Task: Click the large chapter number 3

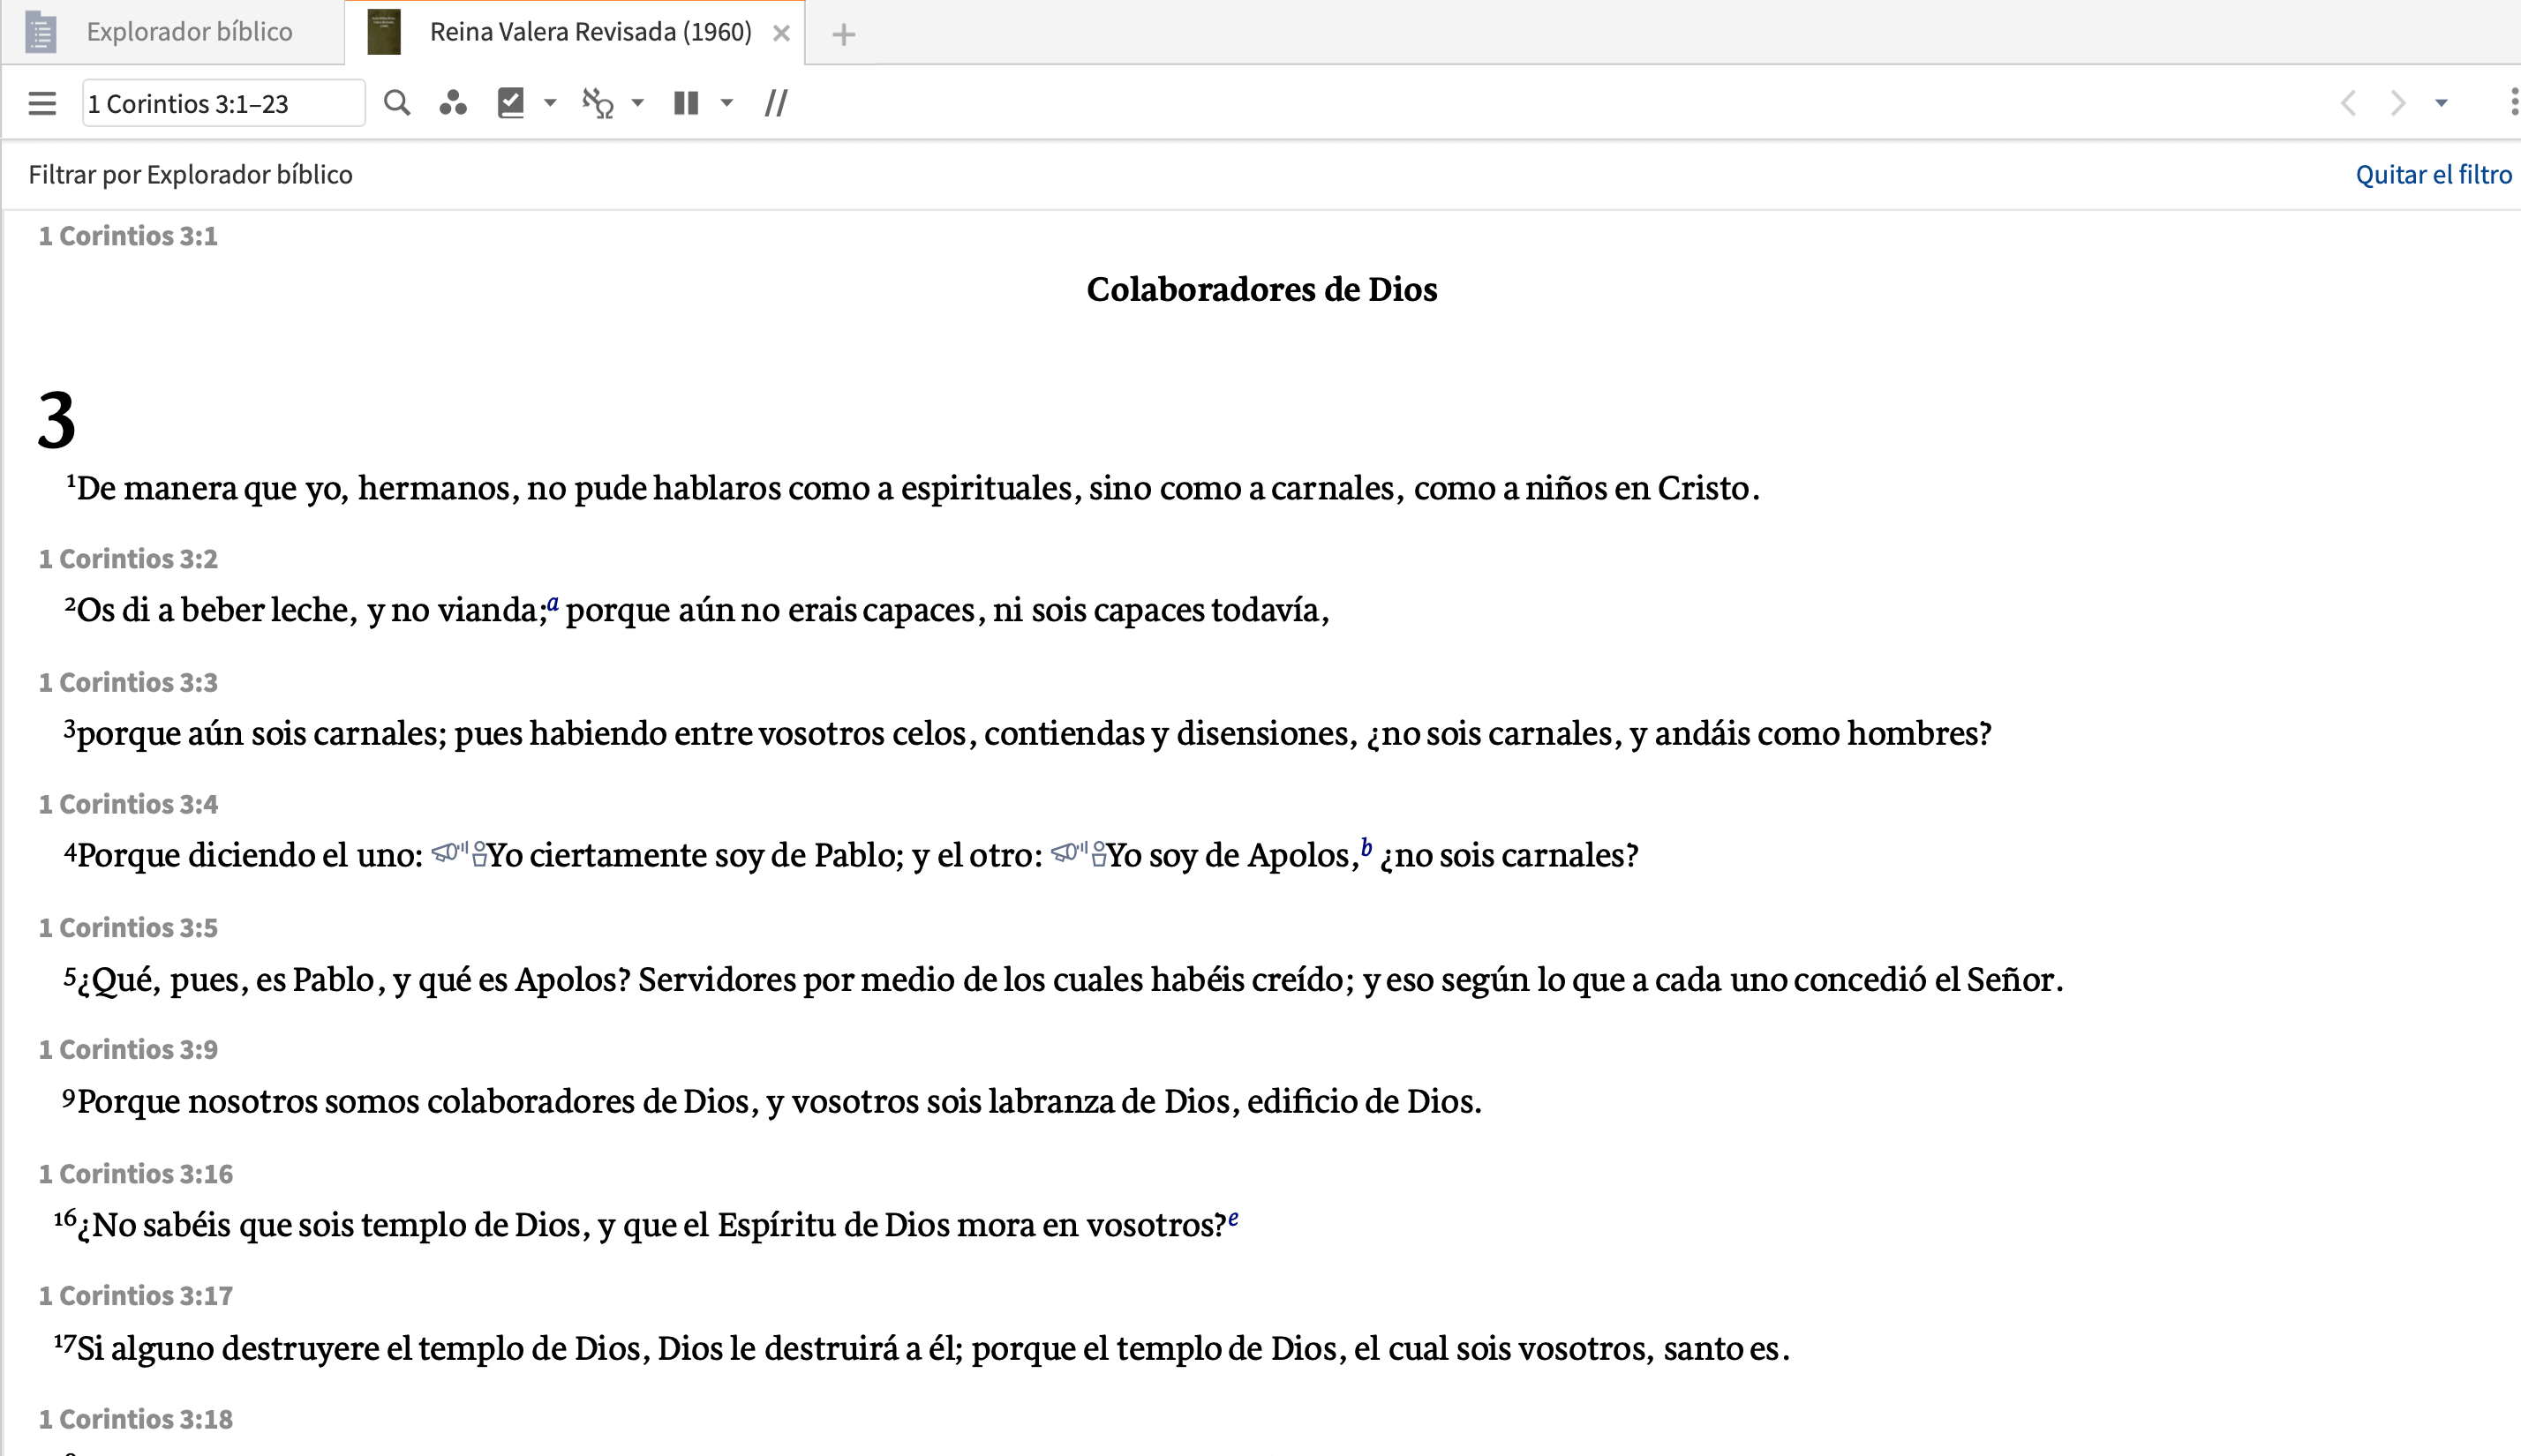Action: (x=57, y=419)
